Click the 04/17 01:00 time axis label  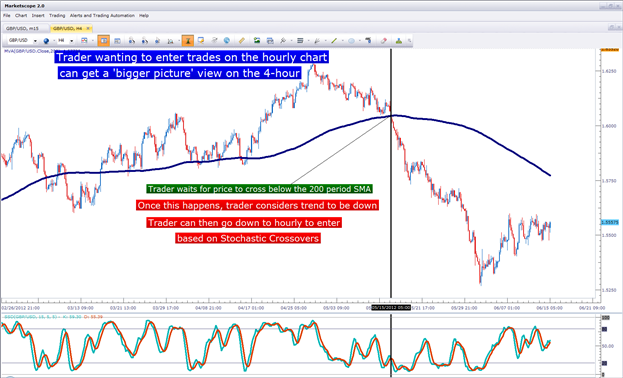pyautogui.click(x=251, y=308)
